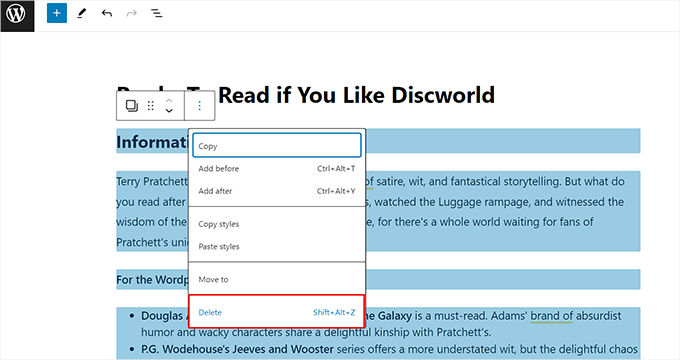Image resolution: width=680 pixels, height=360 pixels.
Task: Select Add before in the menu
Action: click(x=277, y=169)
